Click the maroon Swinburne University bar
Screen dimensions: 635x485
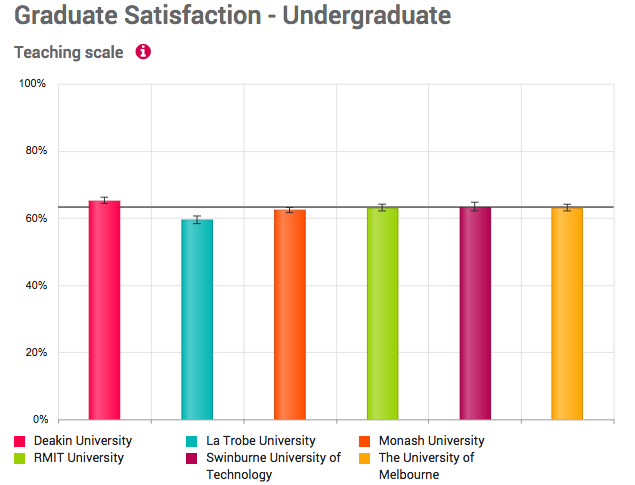coord(475,313)
